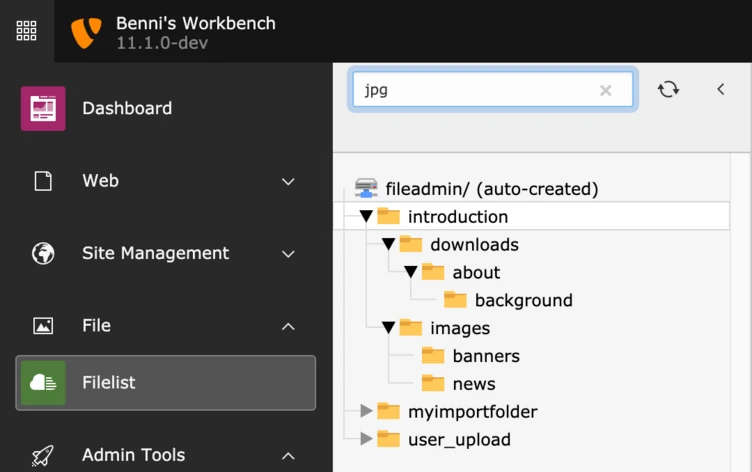Screen dimensions: 752x472
Task: Collapse the downloads folder node
Action: pos(388,244)
